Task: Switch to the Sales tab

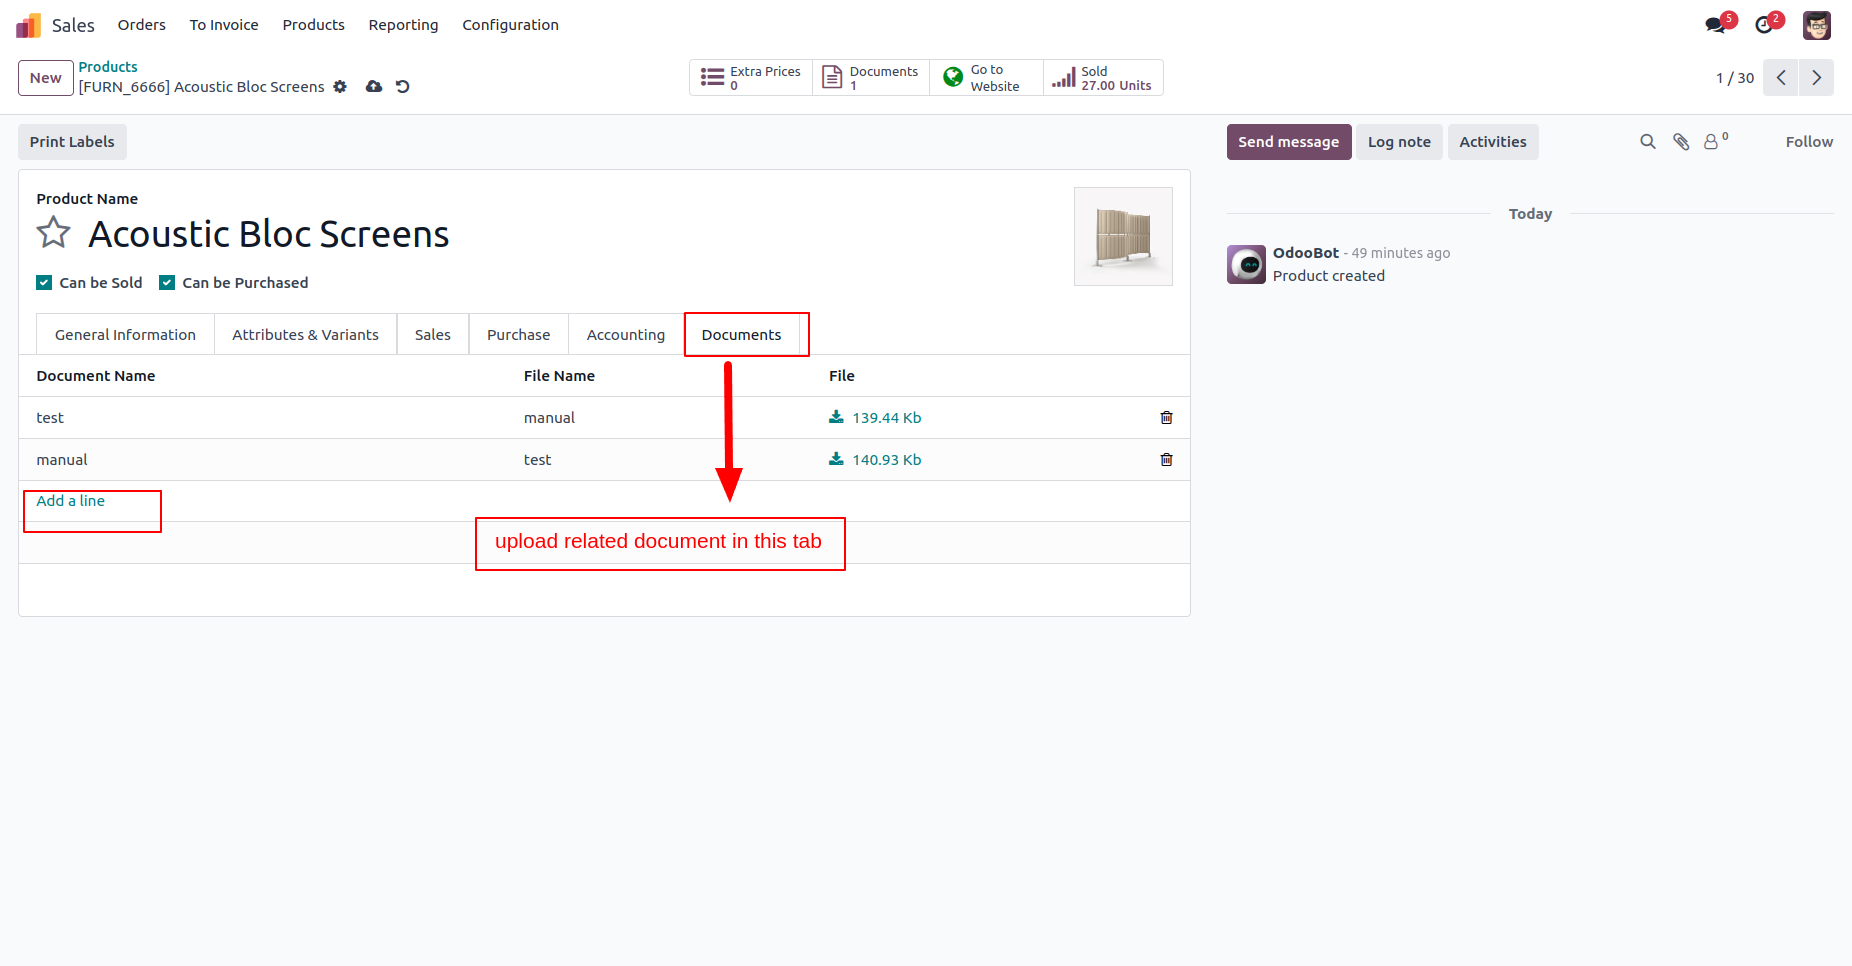Action: point(433,335)
